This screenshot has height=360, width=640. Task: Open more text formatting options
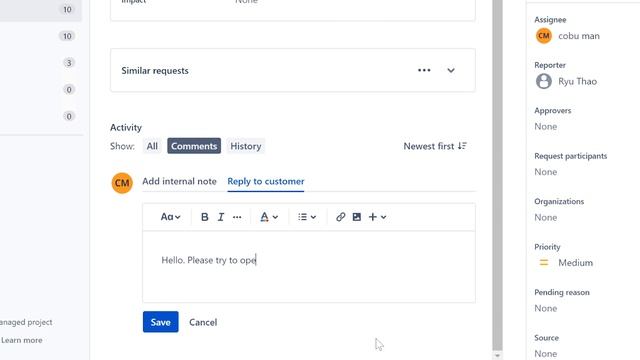[237, 217]
